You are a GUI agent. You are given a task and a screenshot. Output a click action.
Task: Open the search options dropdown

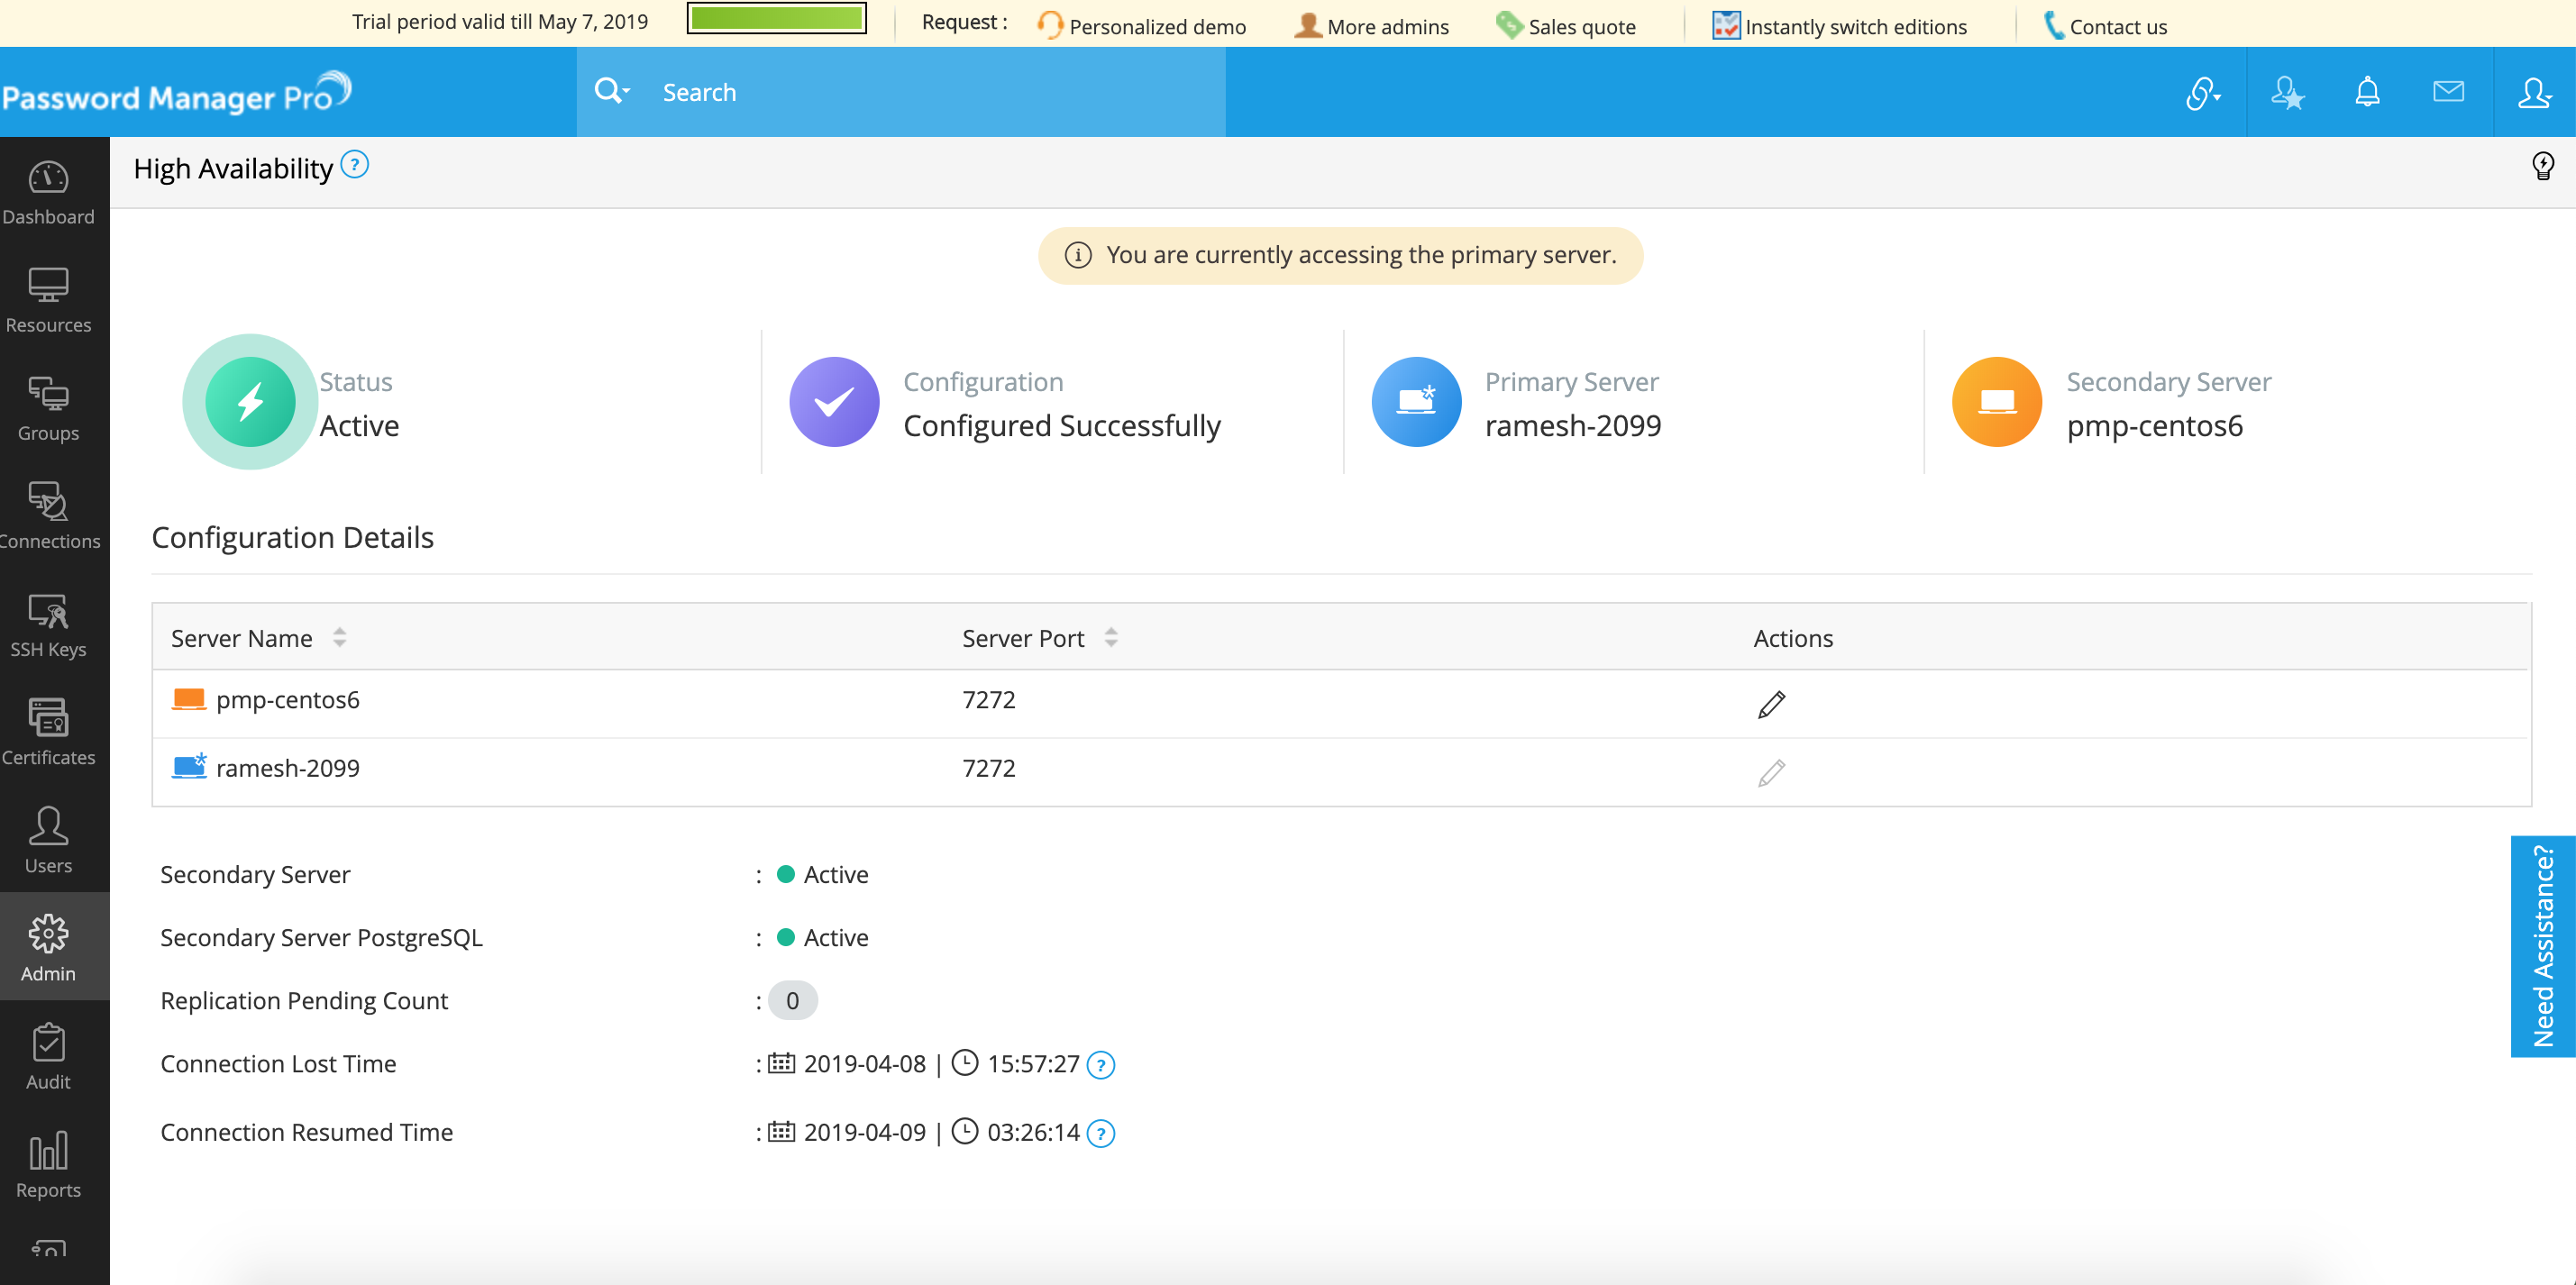[x=611, y=91]
